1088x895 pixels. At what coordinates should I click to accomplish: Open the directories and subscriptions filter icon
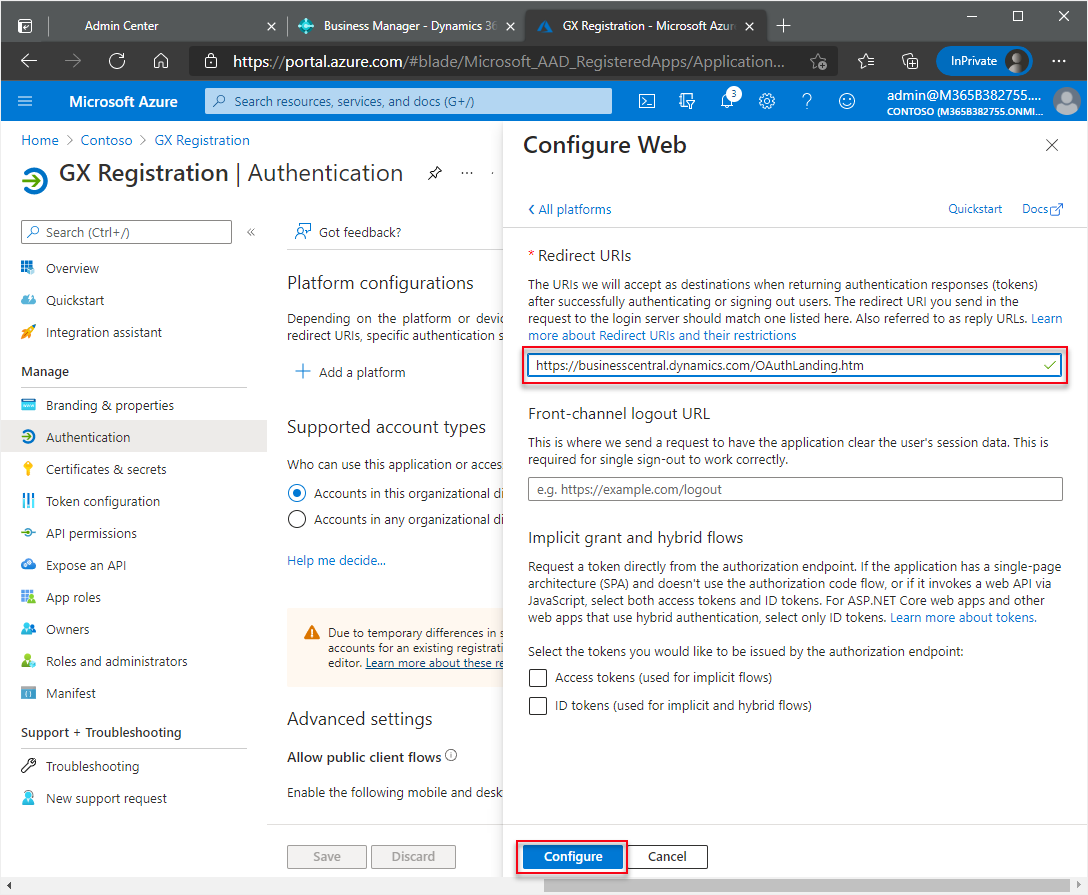(x=687, y=101)
